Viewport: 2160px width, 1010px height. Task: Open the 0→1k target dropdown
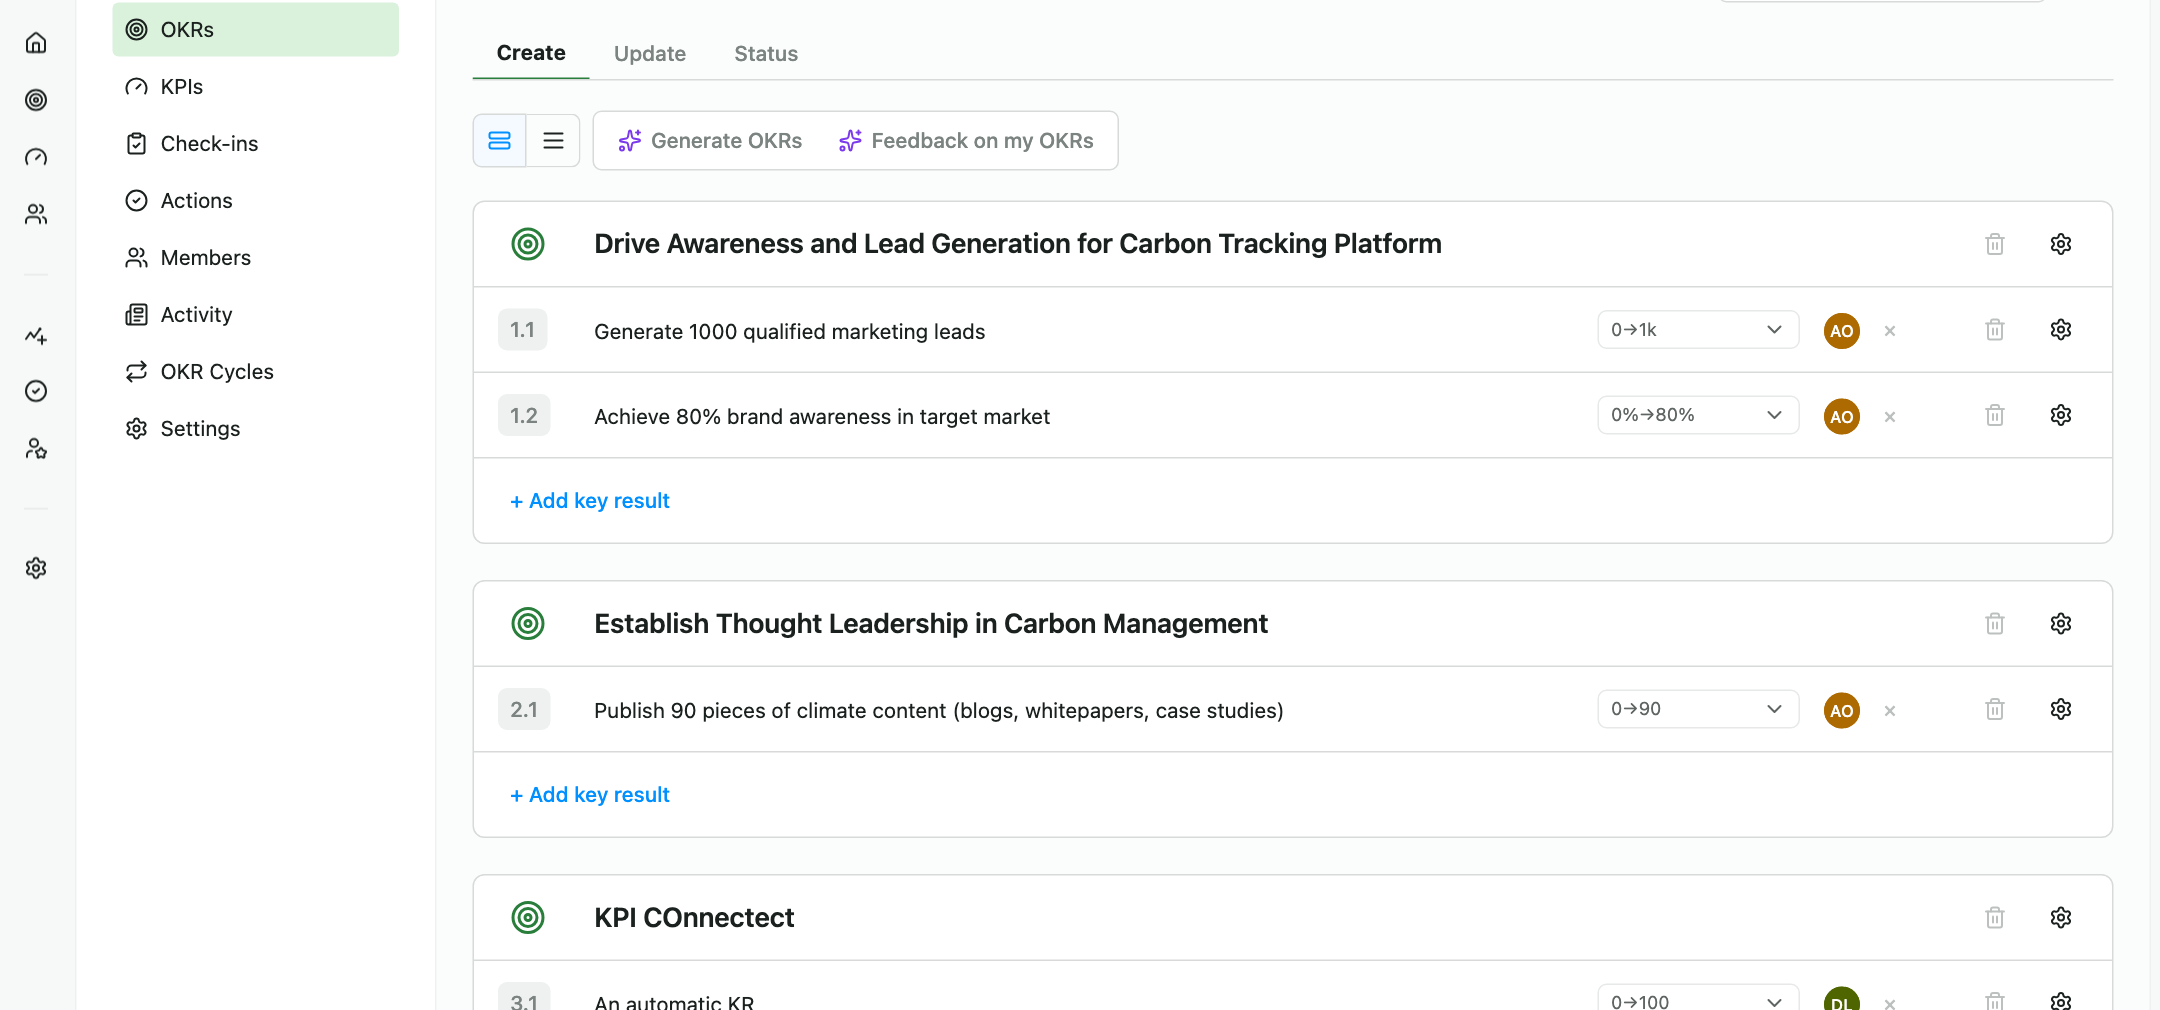point(1698,330)
